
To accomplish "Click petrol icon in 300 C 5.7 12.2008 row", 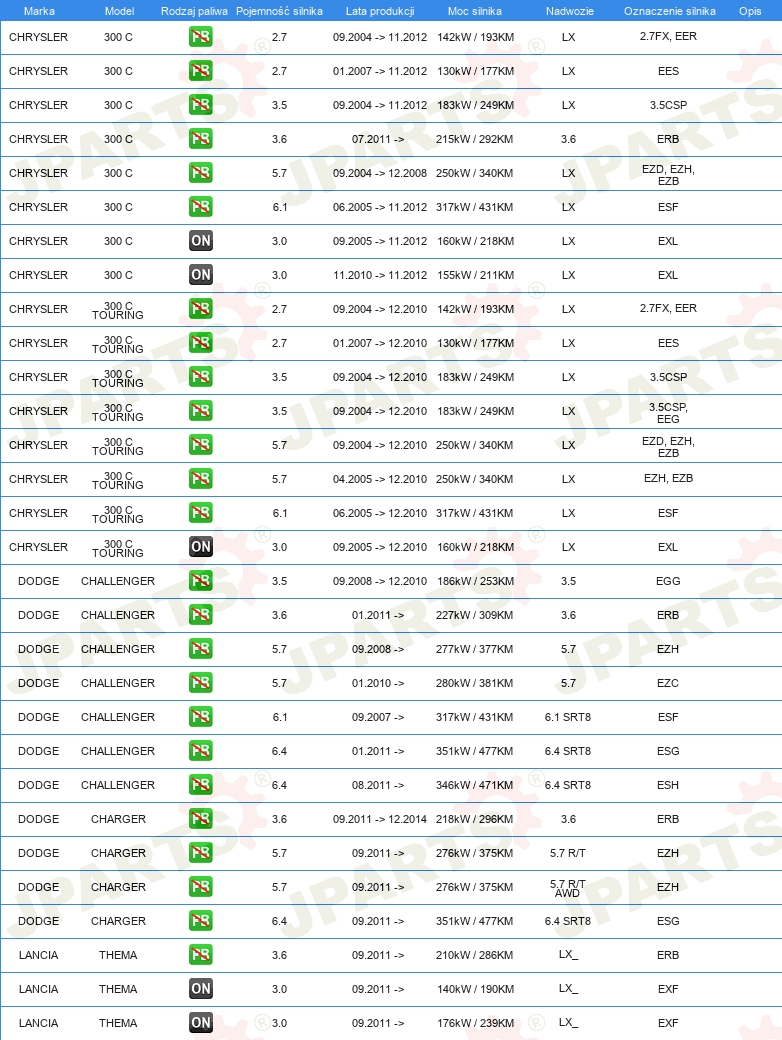I will coord(200,173).
